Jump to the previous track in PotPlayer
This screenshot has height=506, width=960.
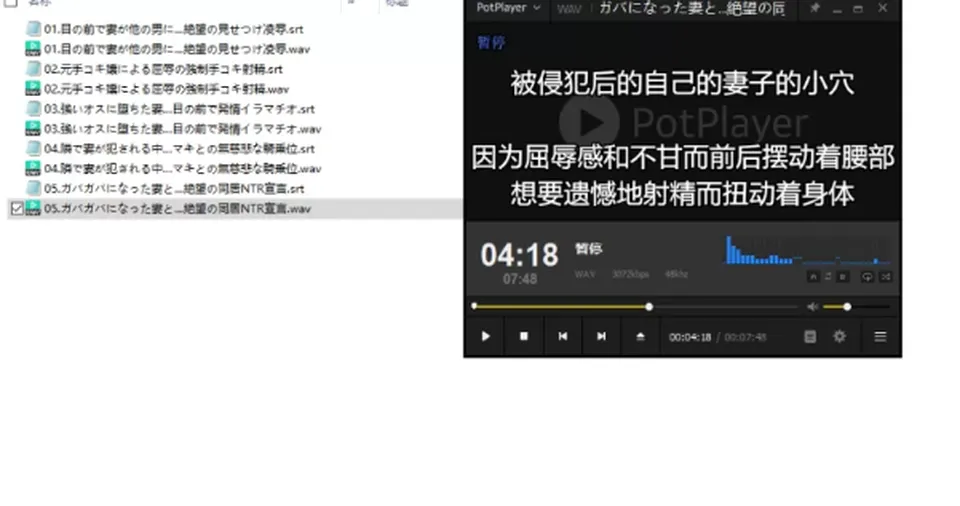point(563,336)
